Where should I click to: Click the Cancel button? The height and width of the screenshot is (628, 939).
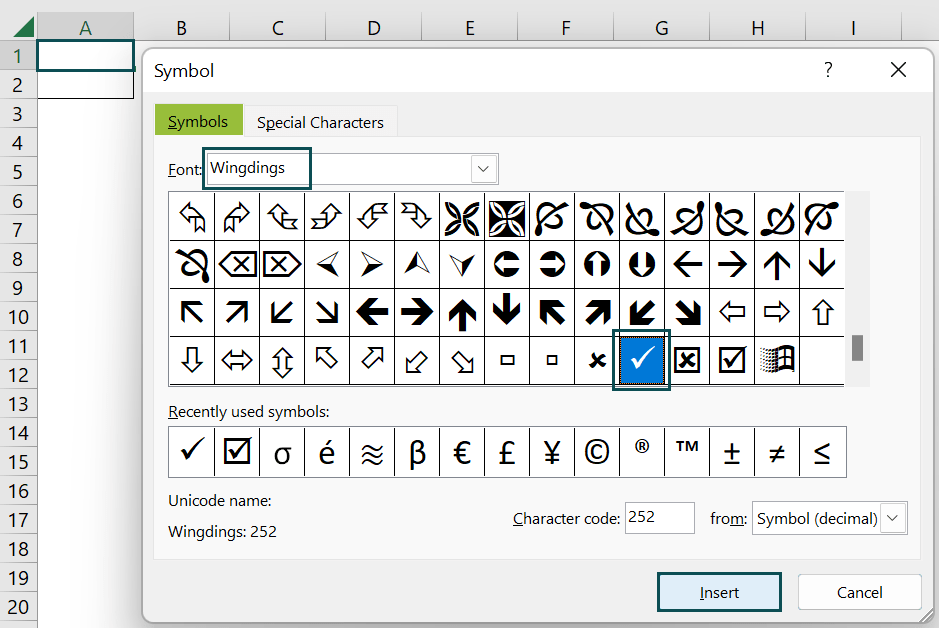[859, 591]
